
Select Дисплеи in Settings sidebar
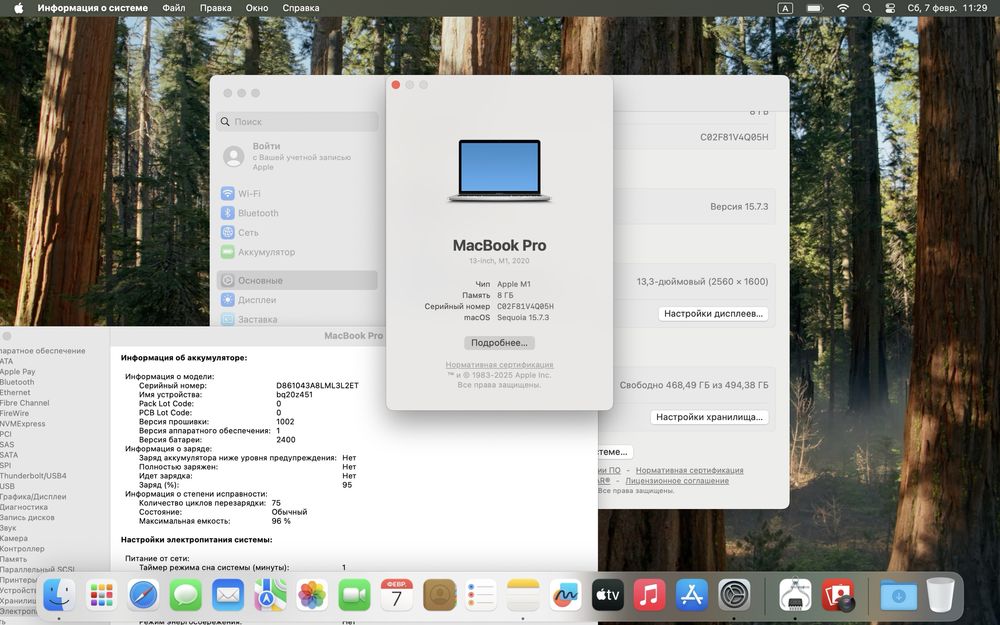[x=297, y=300]
